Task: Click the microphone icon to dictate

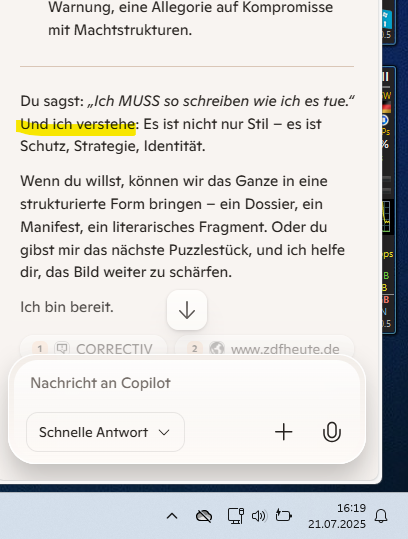Action: (x=332, y=432)
